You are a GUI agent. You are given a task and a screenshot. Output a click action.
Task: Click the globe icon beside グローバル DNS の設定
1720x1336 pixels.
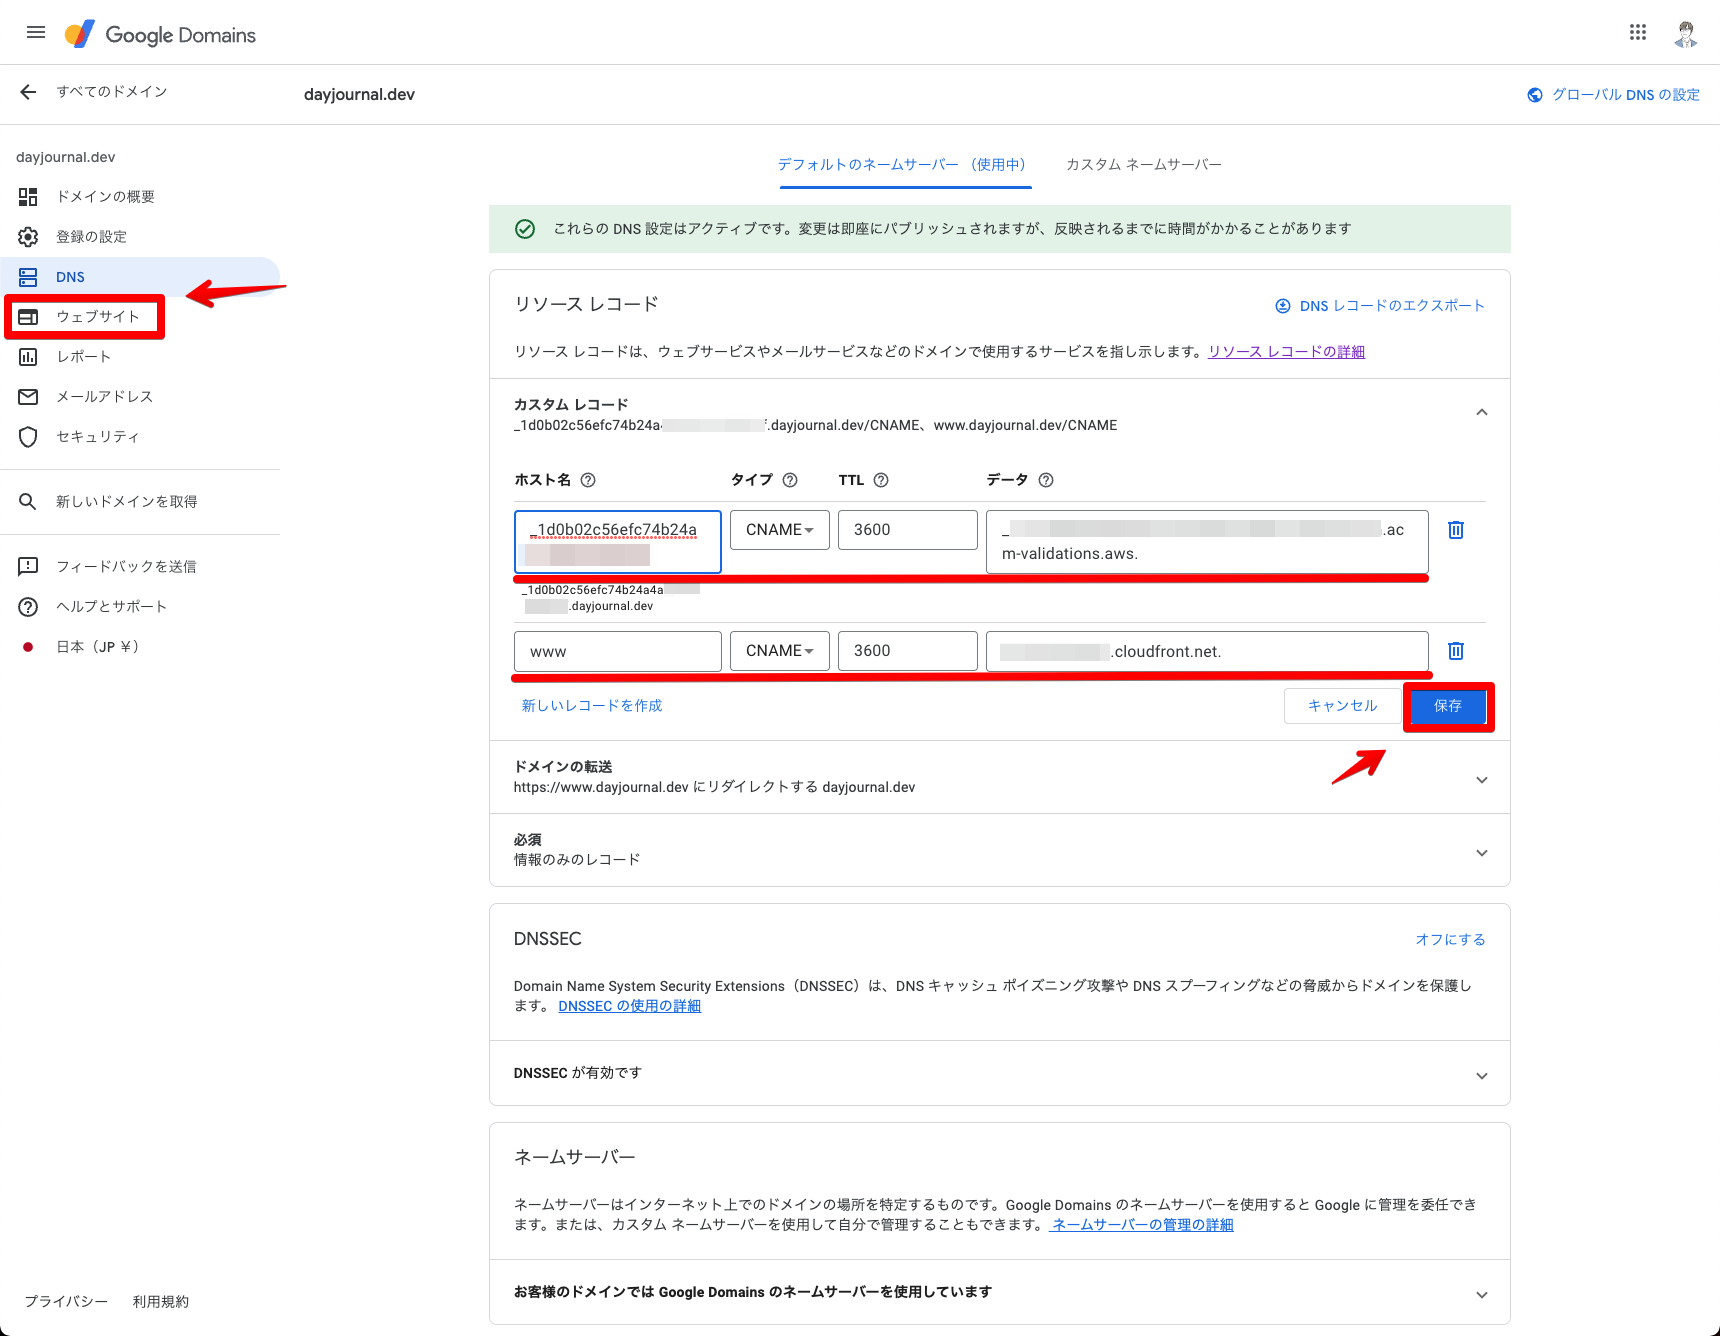point(1535,95)
